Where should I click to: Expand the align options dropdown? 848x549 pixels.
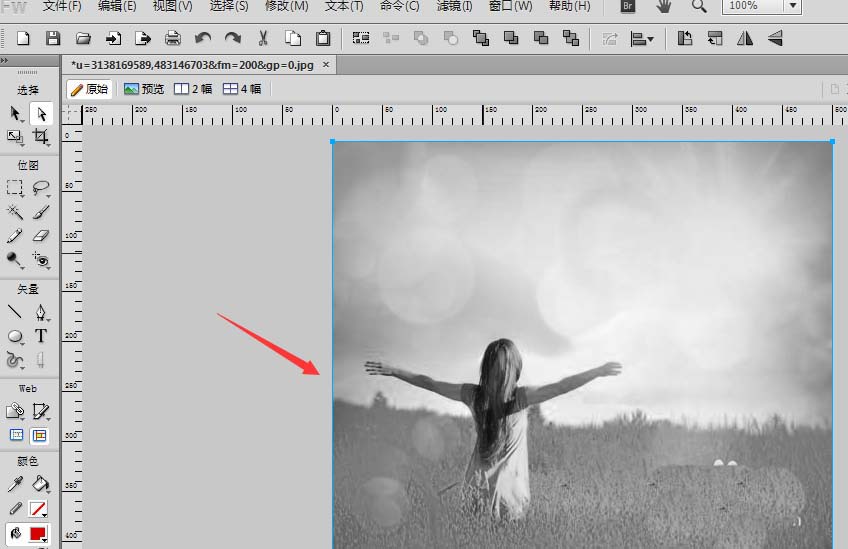[x=642, y=39]
